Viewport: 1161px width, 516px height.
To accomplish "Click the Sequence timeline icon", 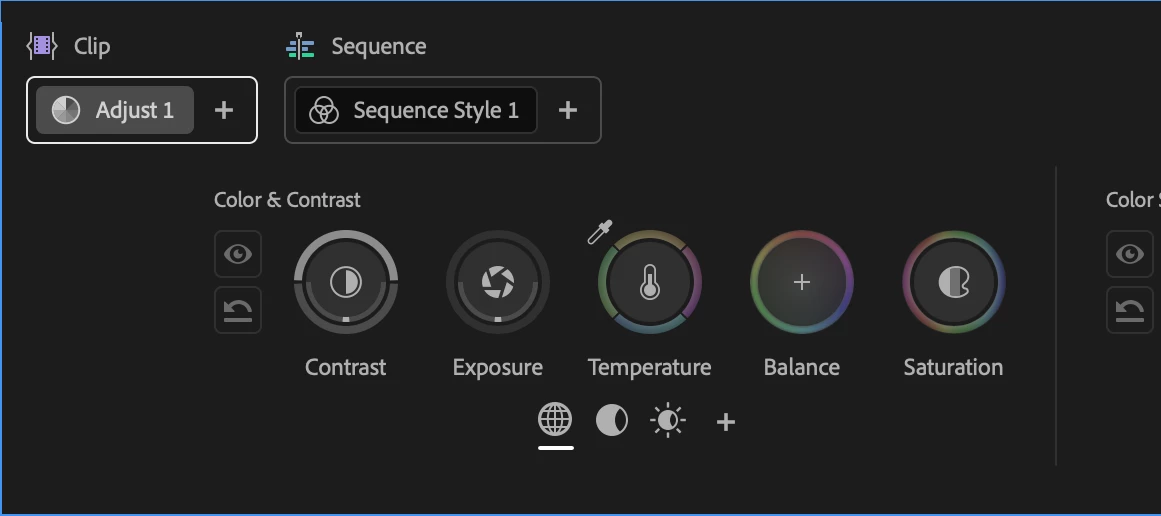I will pyautogui.click(x=300, y=46).
